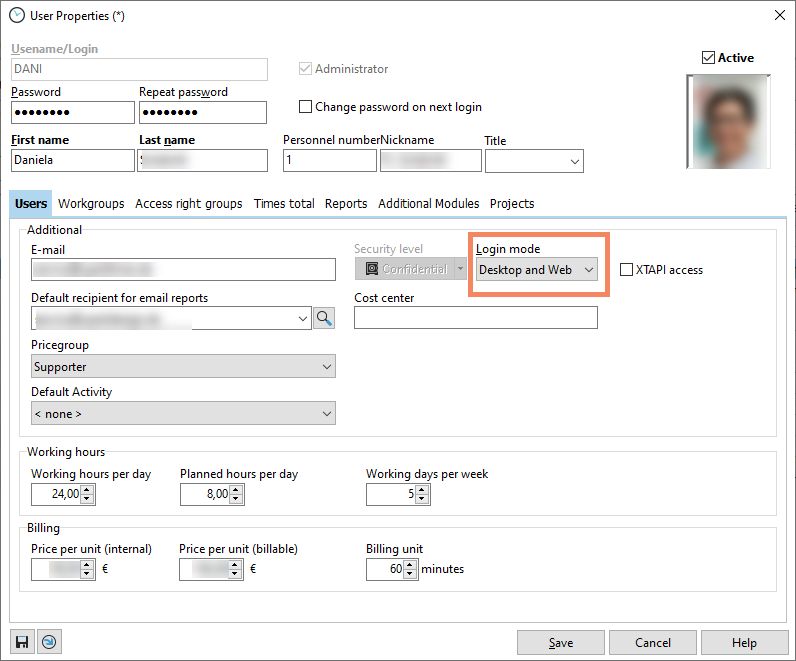Screen dimensions: 796x661
Task: Click into the Cost center field
Action: click(475, 318)
